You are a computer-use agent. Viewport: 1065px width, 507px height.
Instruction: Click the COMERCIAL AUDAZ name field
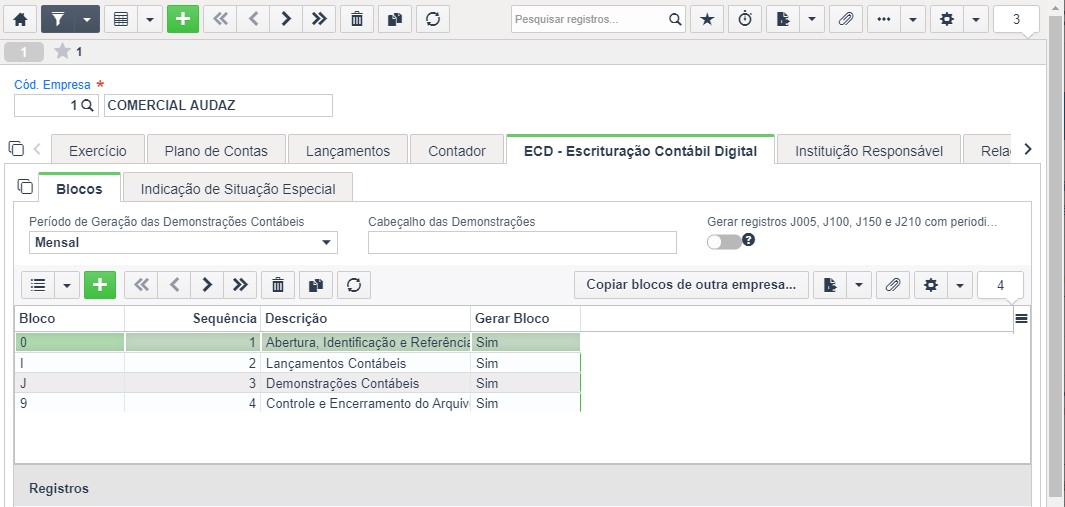pos(218,105)
